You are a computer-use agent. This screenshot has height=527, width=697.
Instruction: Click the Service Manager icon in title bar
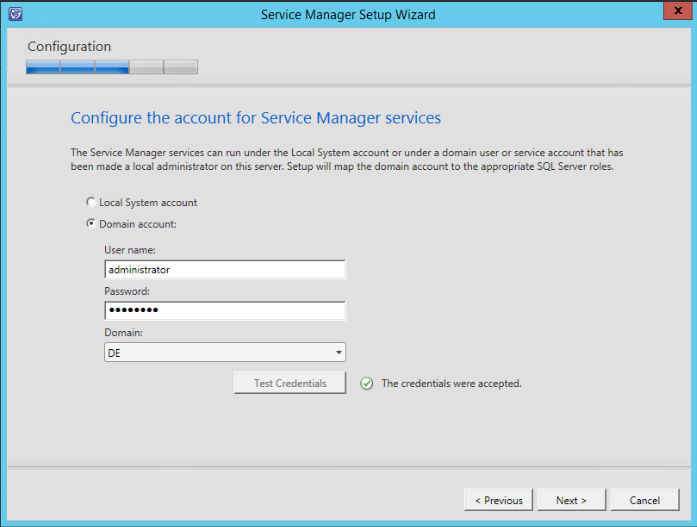[15, 15]
